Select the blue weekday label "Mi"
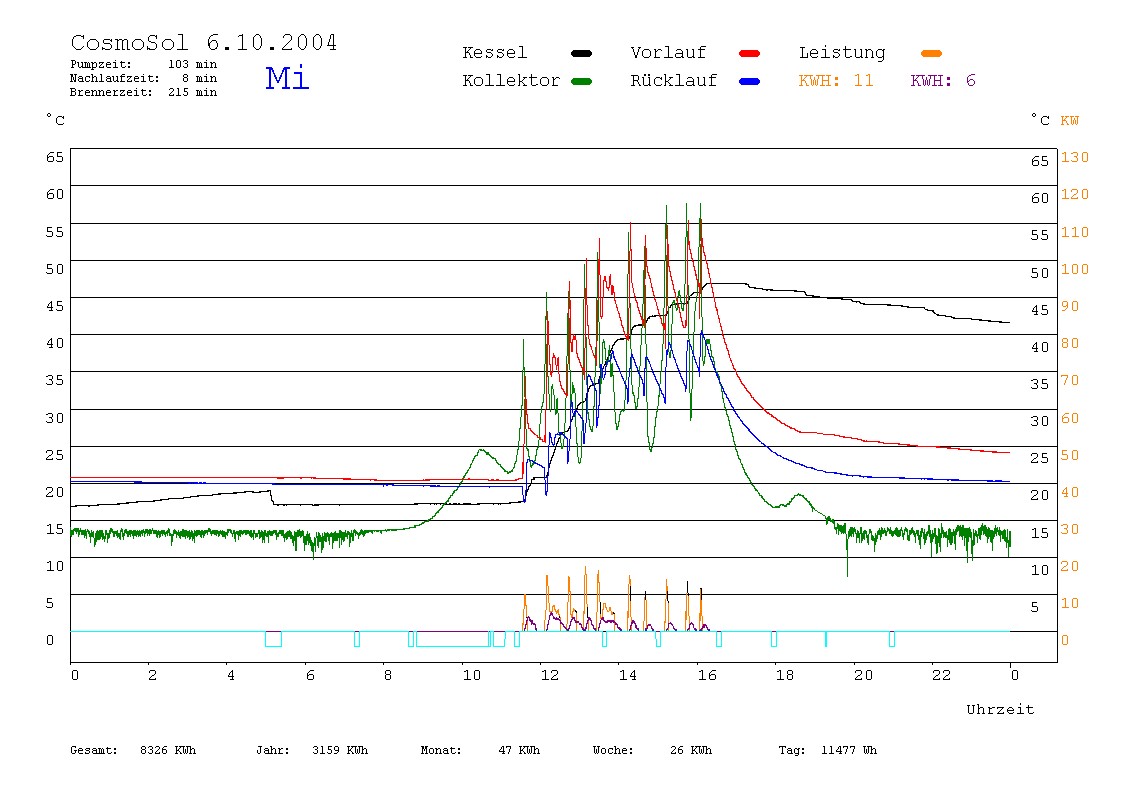The width and height of the screenshot is (1148, 812). click(287, 78)
